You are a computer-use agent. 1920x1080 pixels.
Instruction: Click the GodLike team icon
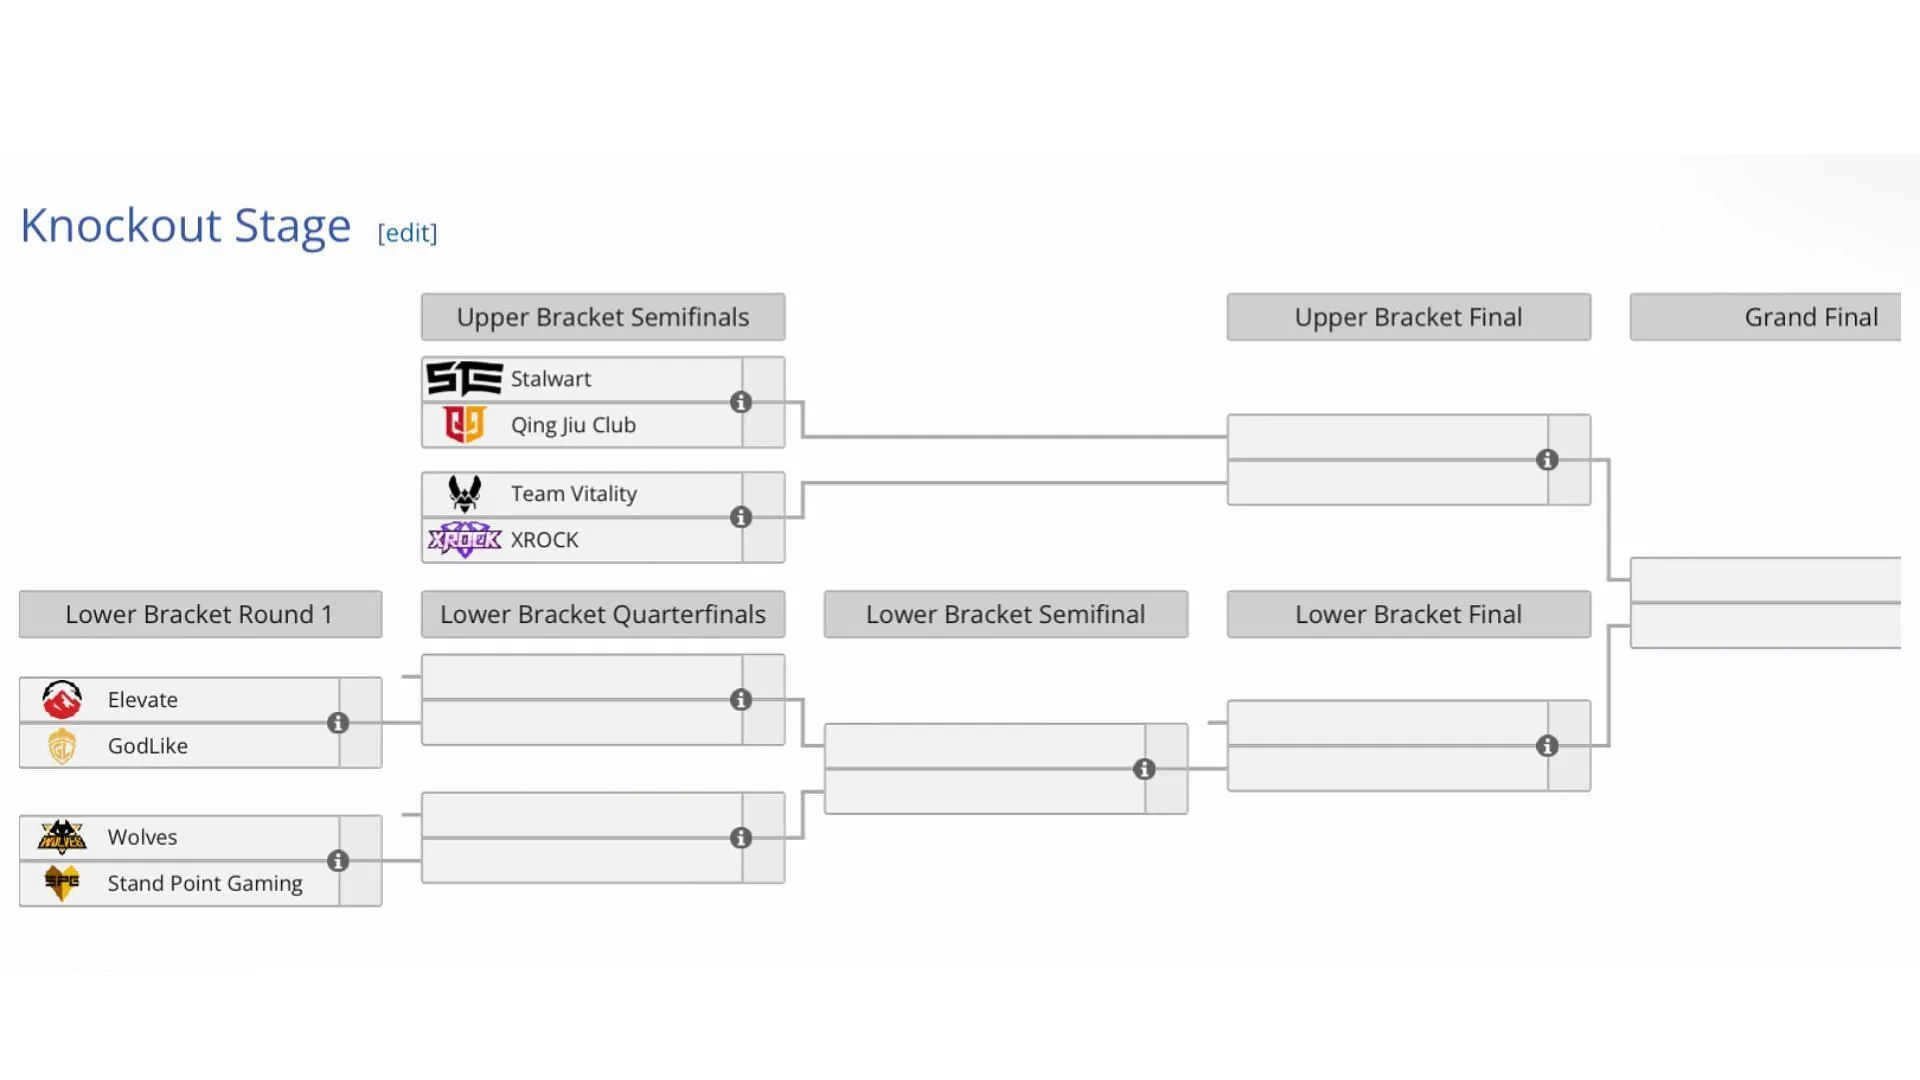[61, 745]
